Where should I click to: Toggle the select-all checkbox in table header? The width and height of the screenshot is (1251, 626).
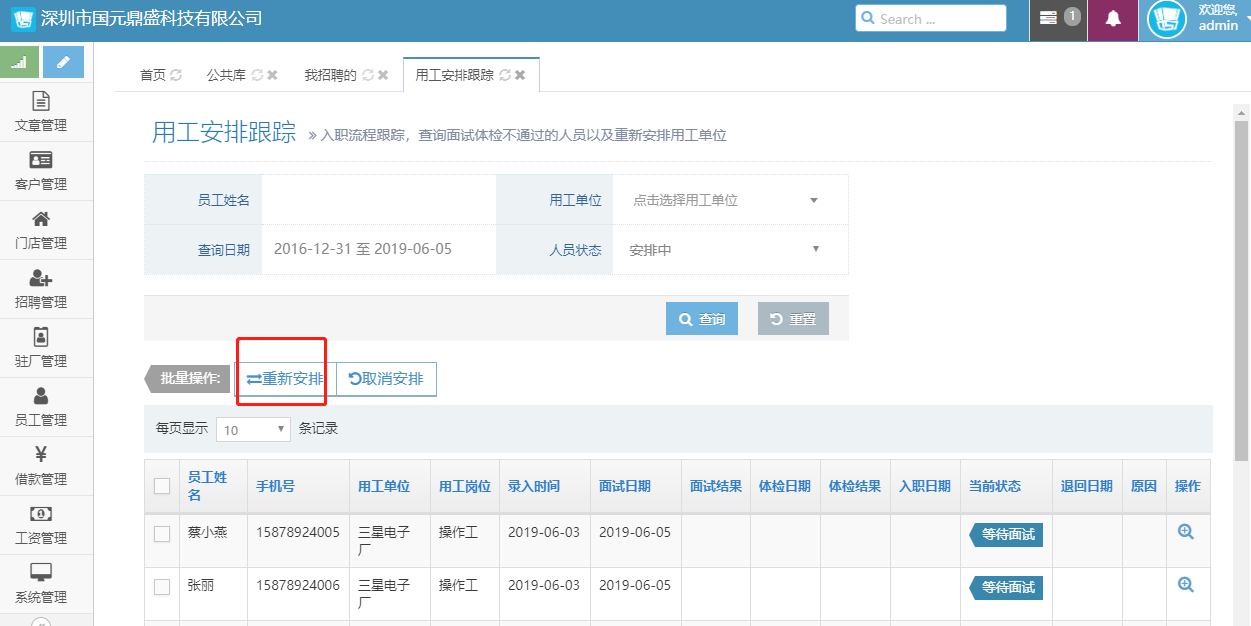coord(162,486)
